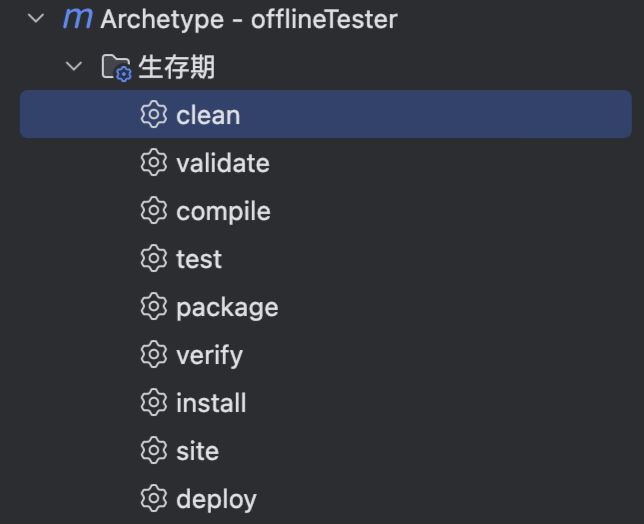Select the clean lifecycle goal
Viewport: 644px width, 524px height.
tap(208, 115)
